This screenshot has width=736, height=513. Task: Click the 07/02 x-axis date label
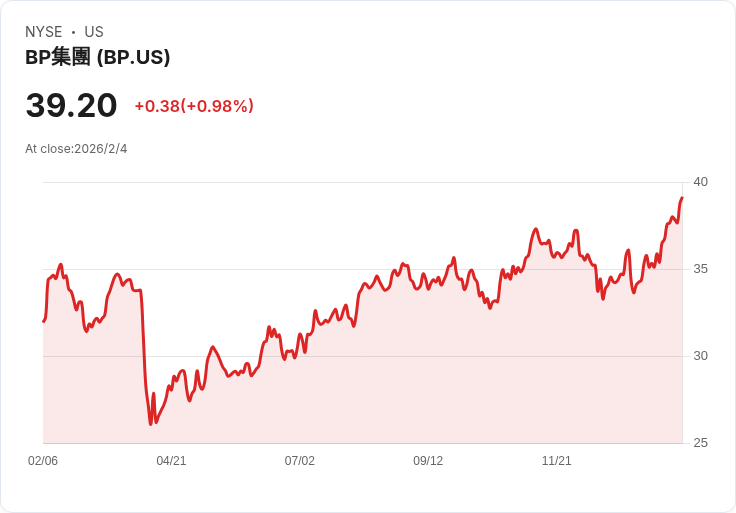pyautogui.click(x=300, y=461)
